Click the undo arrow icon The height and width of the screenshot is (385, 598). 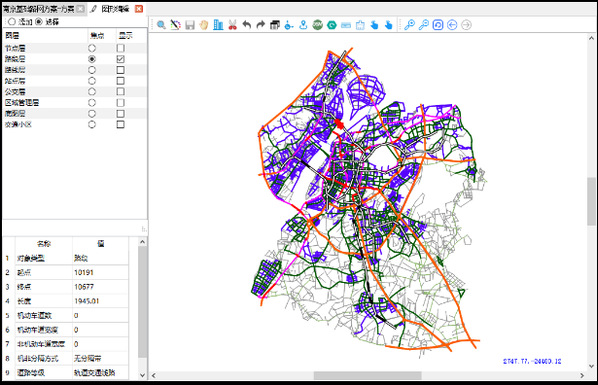coord(247,25)
